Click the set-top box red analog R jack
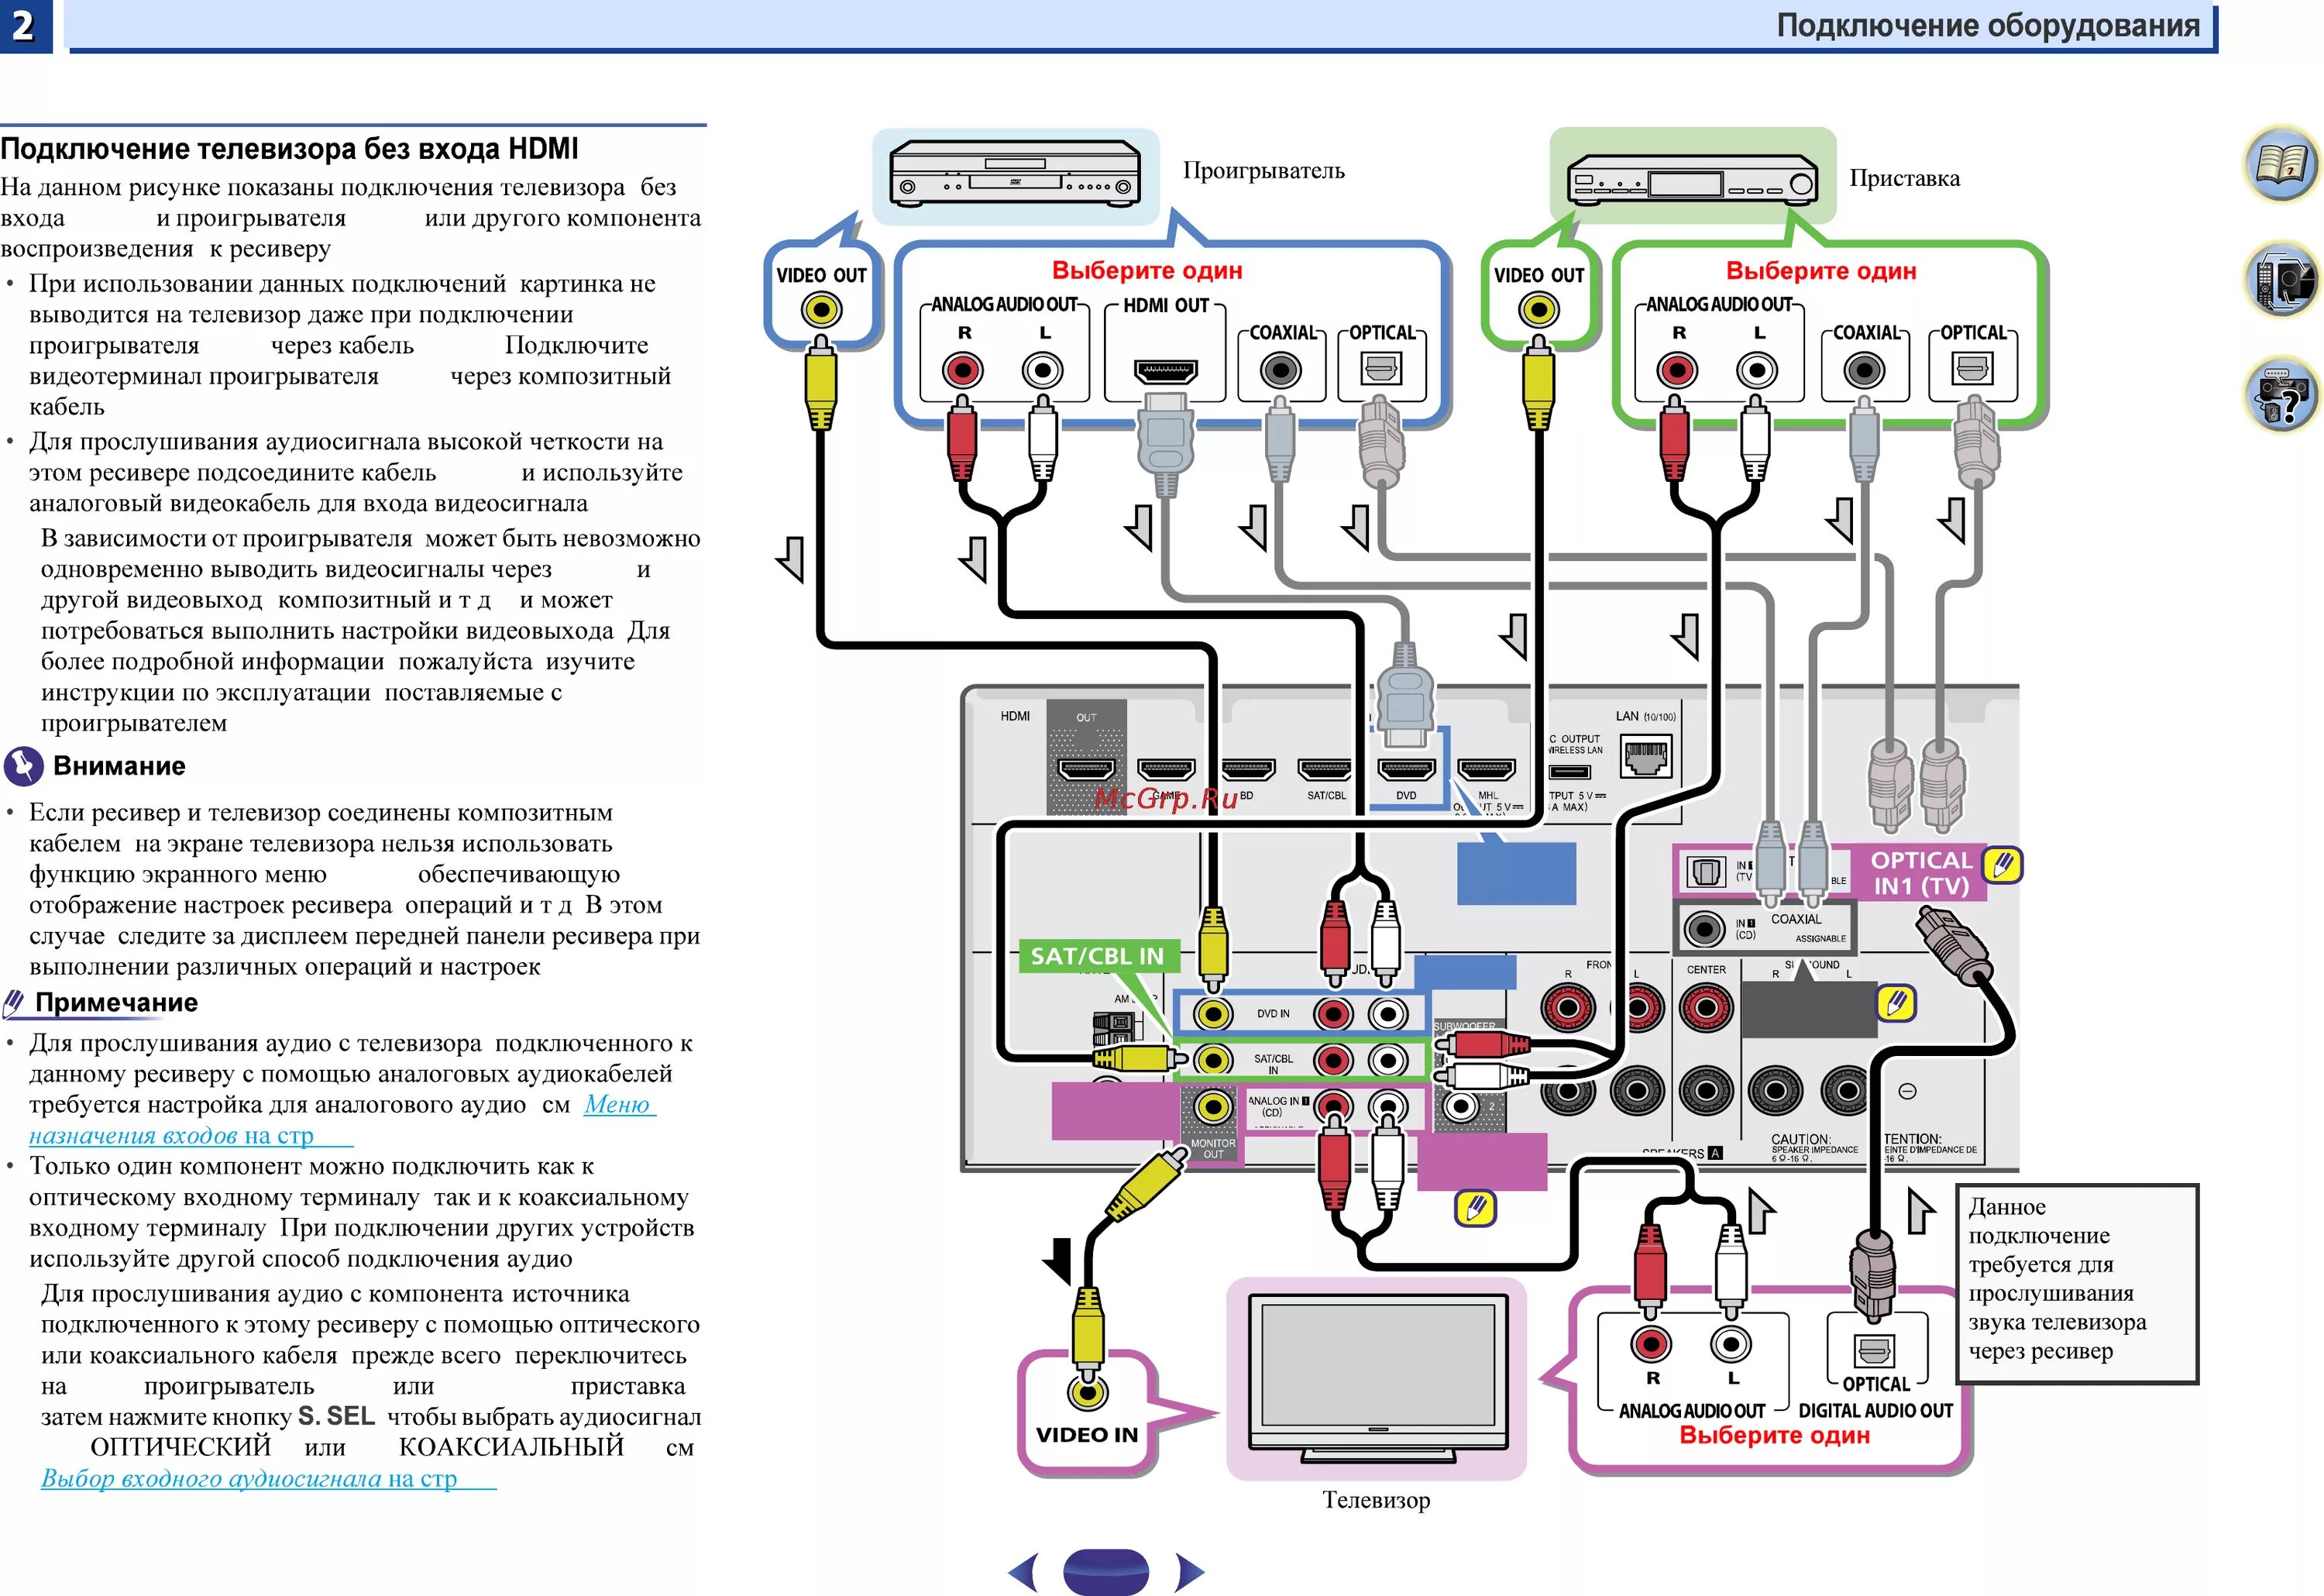 1677,372
